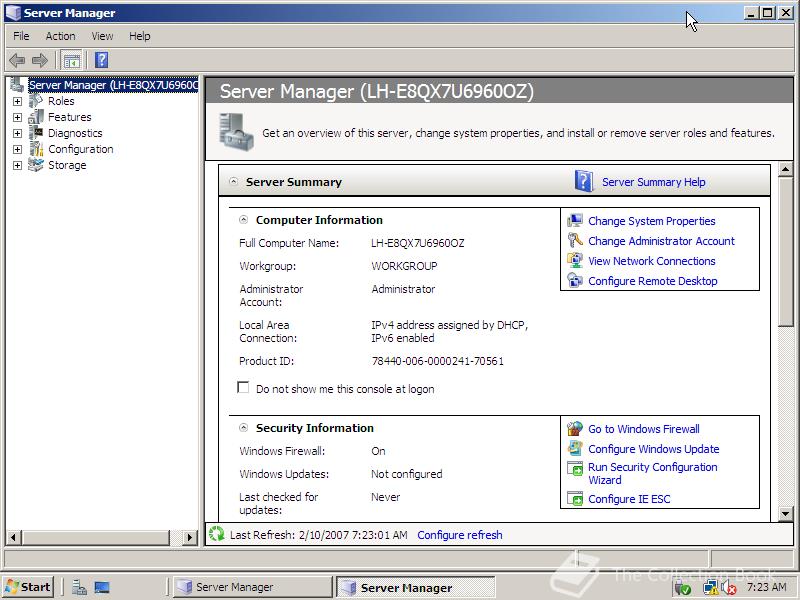Click the Back arrow toolbar icon
Viewport: 800px width, 600px height.
[x=17, y=60]
